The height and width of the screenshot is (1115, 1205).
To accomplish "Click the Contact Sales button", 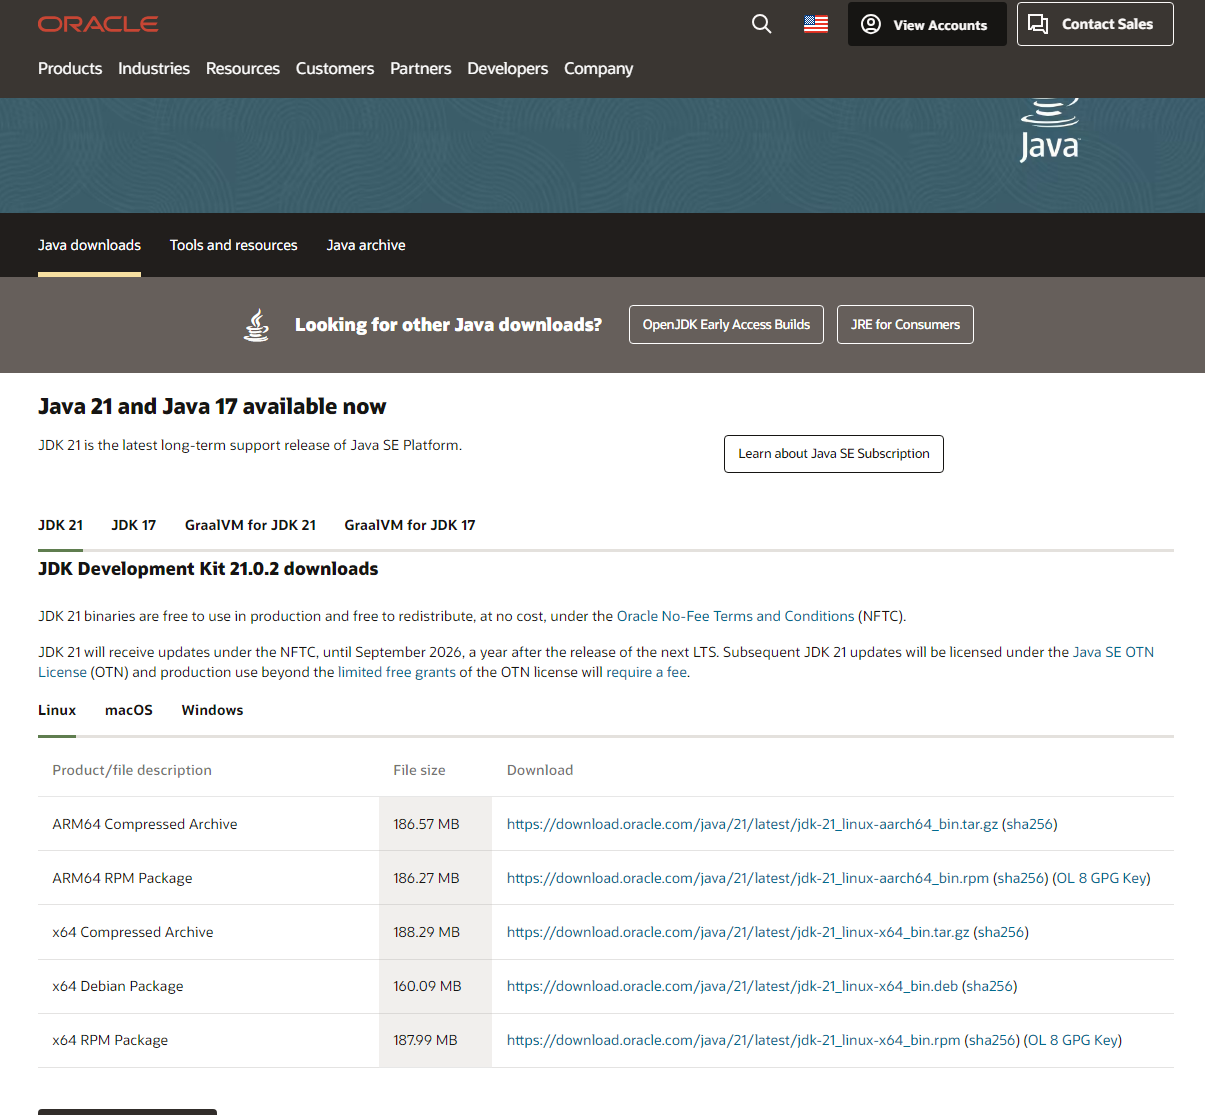I will point(1095,24).
